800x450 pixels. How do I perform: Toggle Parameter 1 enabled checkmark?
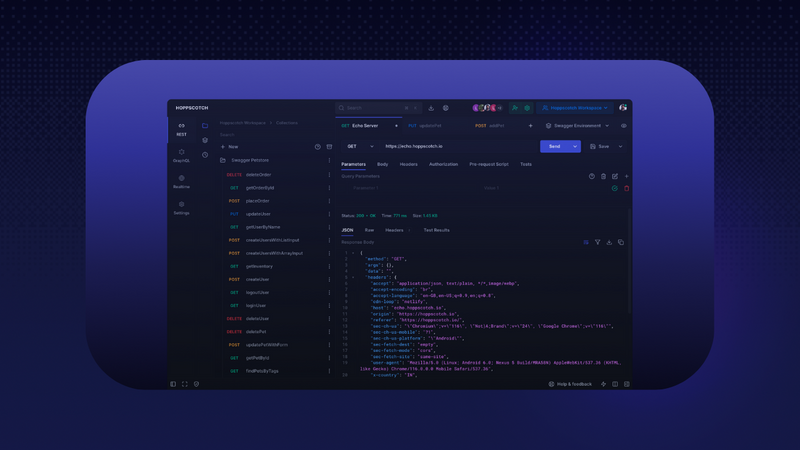(x=615, y=188)
